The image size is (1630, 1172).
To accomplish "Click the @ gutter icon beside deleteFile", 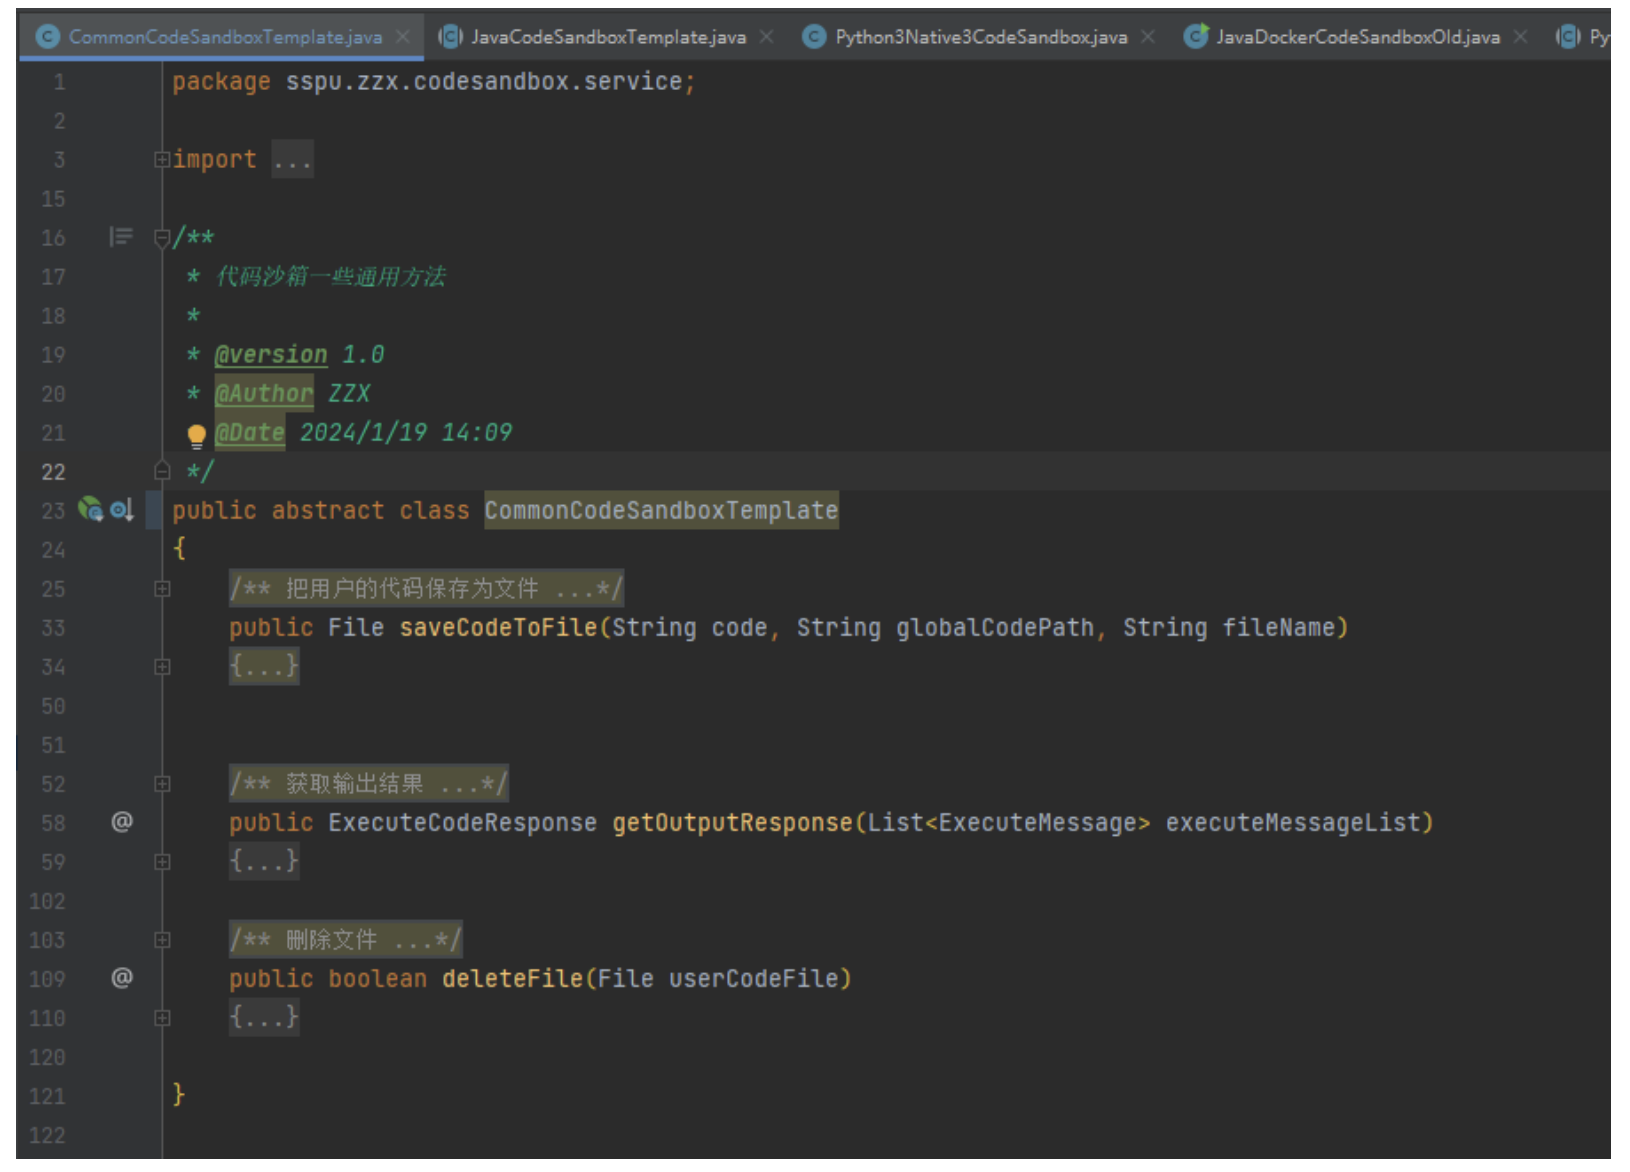I will click(121, 978).
